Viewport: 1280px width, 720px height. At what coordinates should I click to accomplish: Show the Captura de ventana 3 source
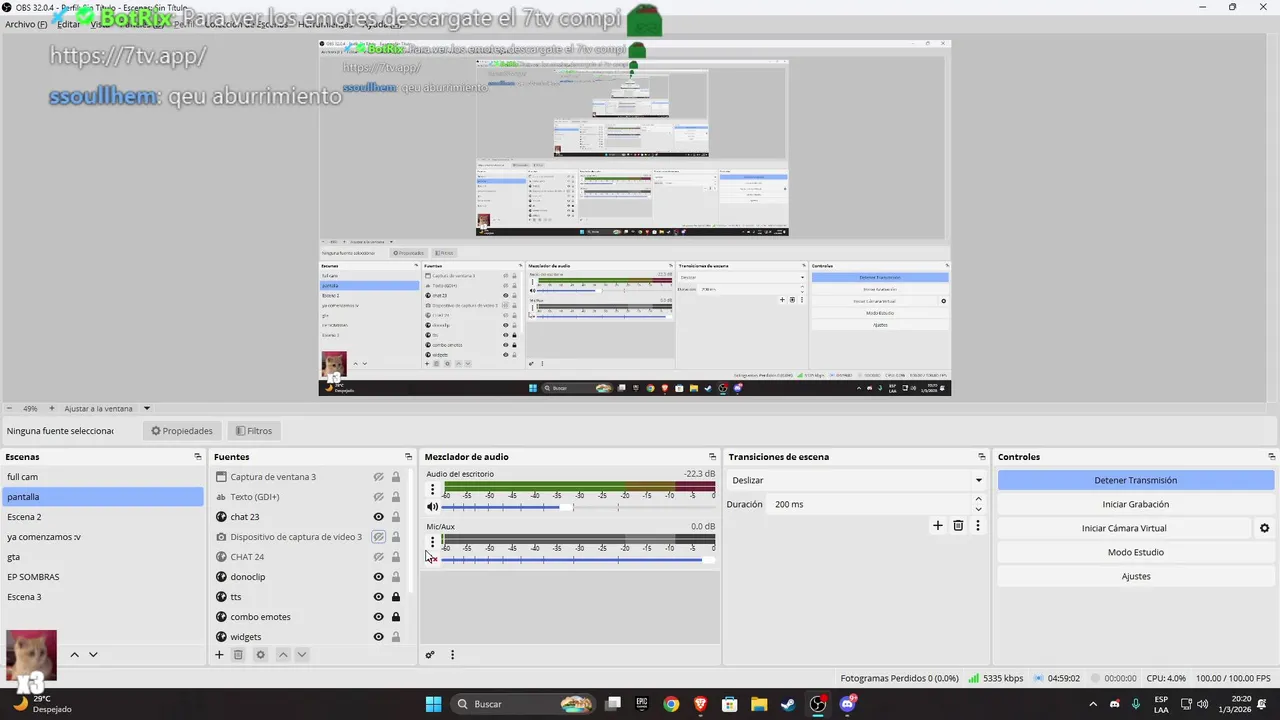pos(379,477)
